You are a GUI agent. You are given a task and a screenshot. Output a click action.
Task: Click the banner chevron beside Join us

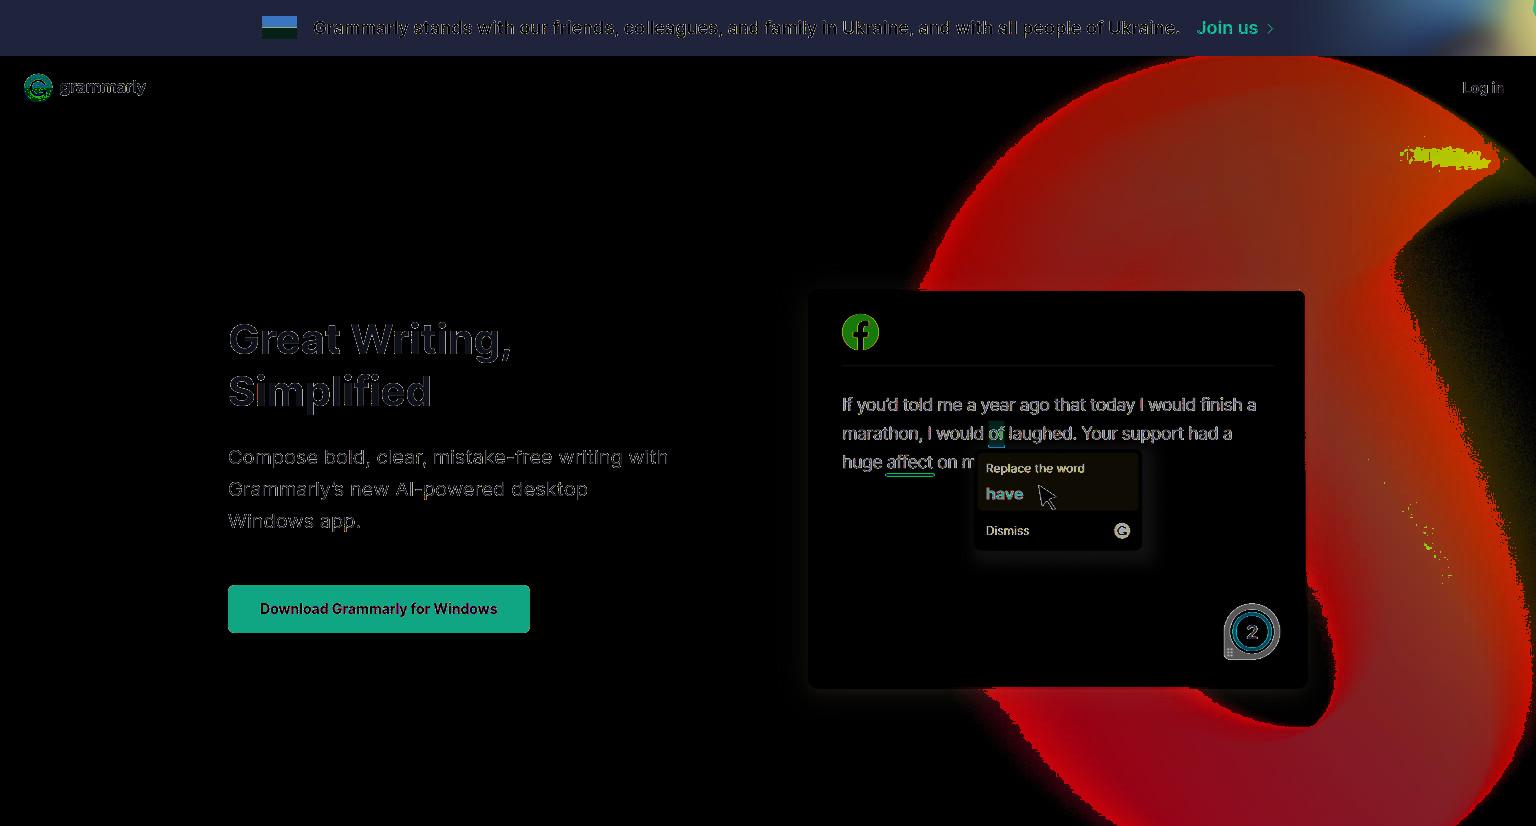(x=1270, y=29)
